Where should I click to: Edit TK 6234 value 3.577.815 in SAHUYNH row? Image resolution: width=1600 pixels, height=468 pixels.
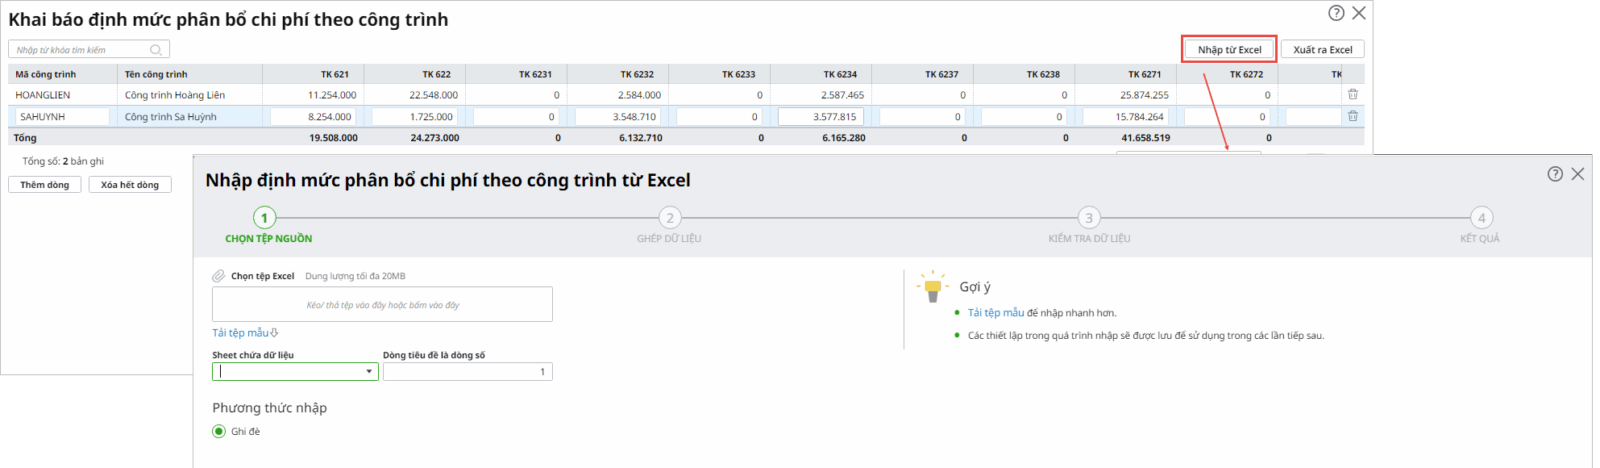pyautogui.click(x=821, y=116)
